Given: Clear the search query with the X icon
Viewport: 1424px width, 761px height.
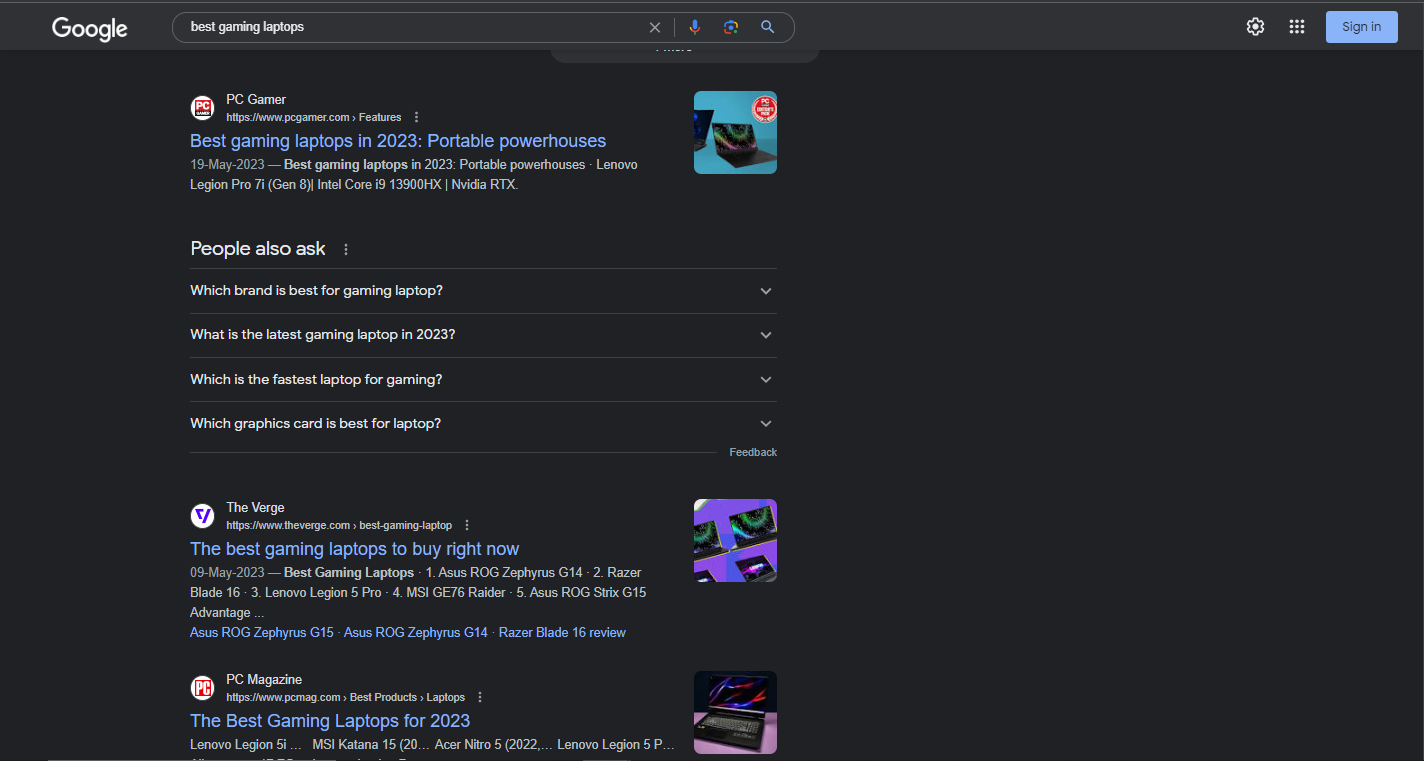Looking at the screenshot, I should coord(655,28).
